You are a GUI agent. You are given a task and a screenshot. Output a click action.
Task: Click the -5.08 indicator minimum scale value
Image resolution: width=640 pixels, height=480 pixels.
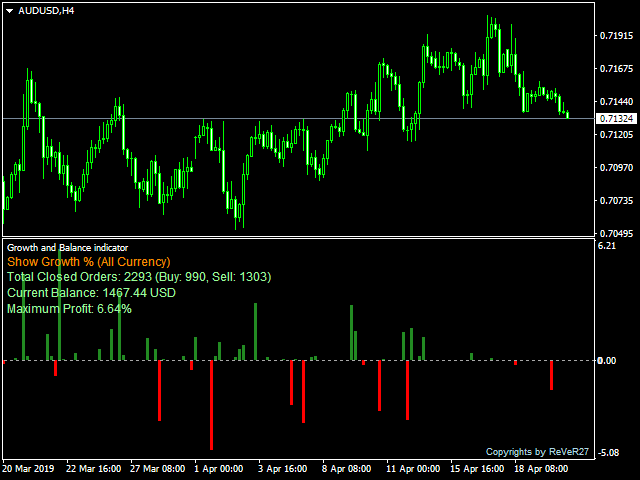coord(608,453)
